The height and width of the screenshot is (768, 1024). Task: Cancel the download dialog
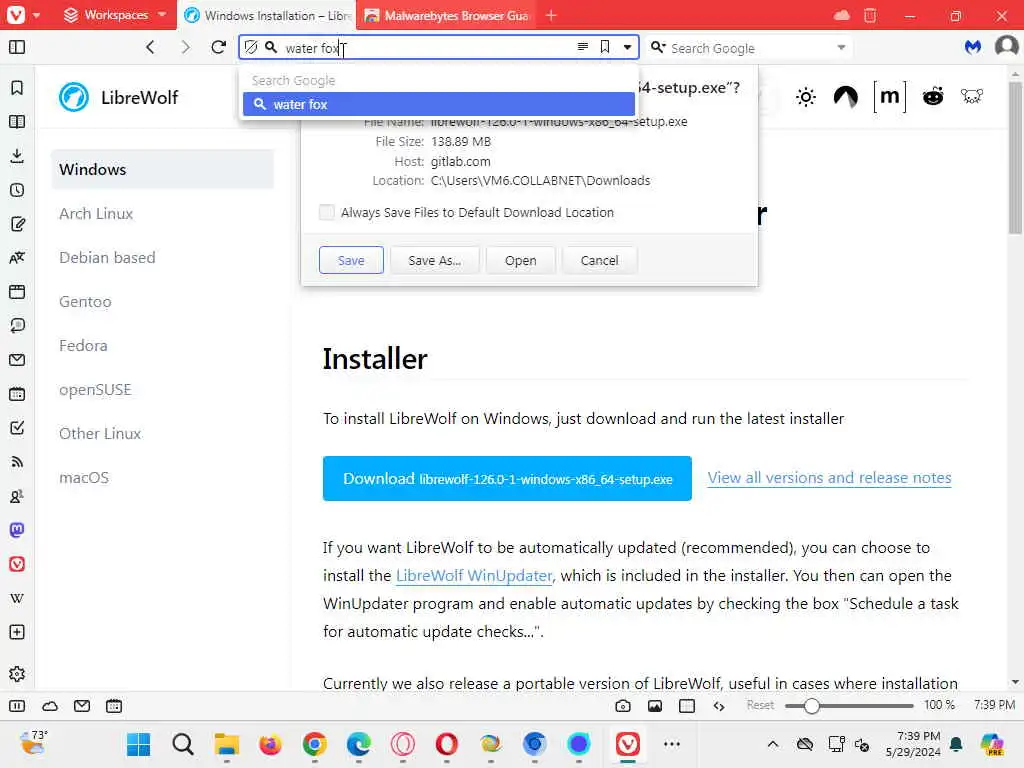599,260
